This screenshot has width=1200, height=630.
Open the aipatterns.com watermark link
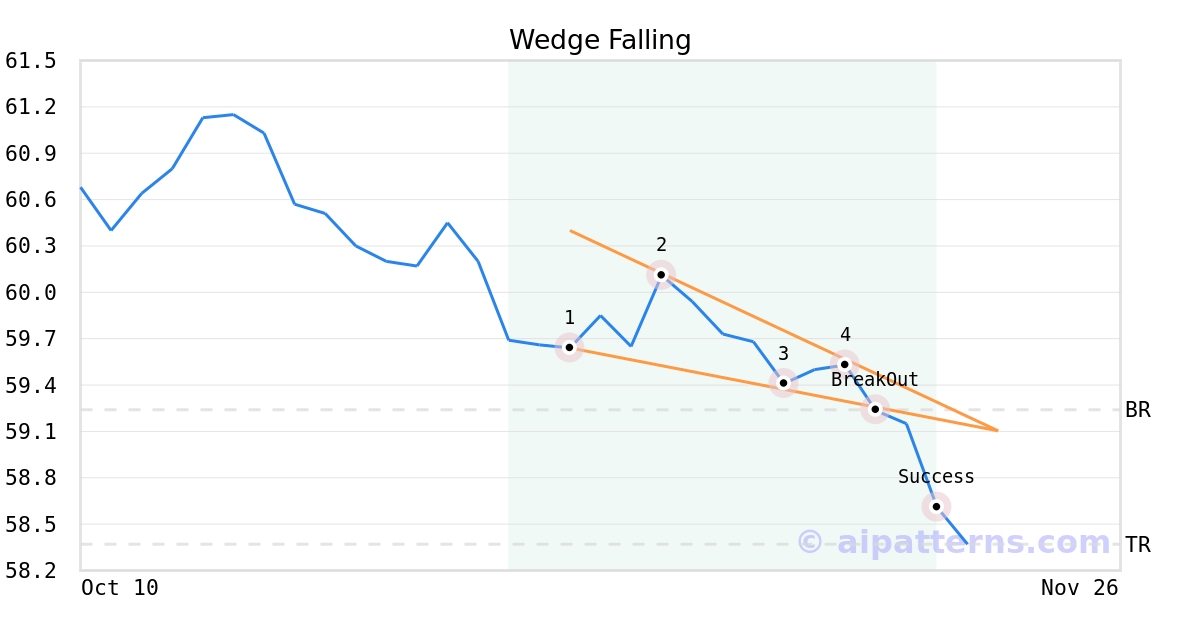tap(954, 542)
